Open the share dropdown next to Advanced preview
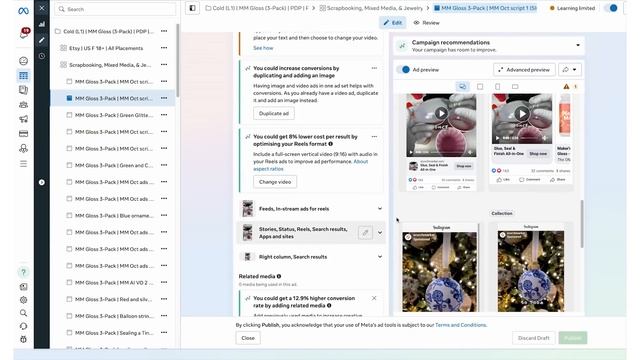This screenshot has height=360, width=640. (x=570, y=70)
